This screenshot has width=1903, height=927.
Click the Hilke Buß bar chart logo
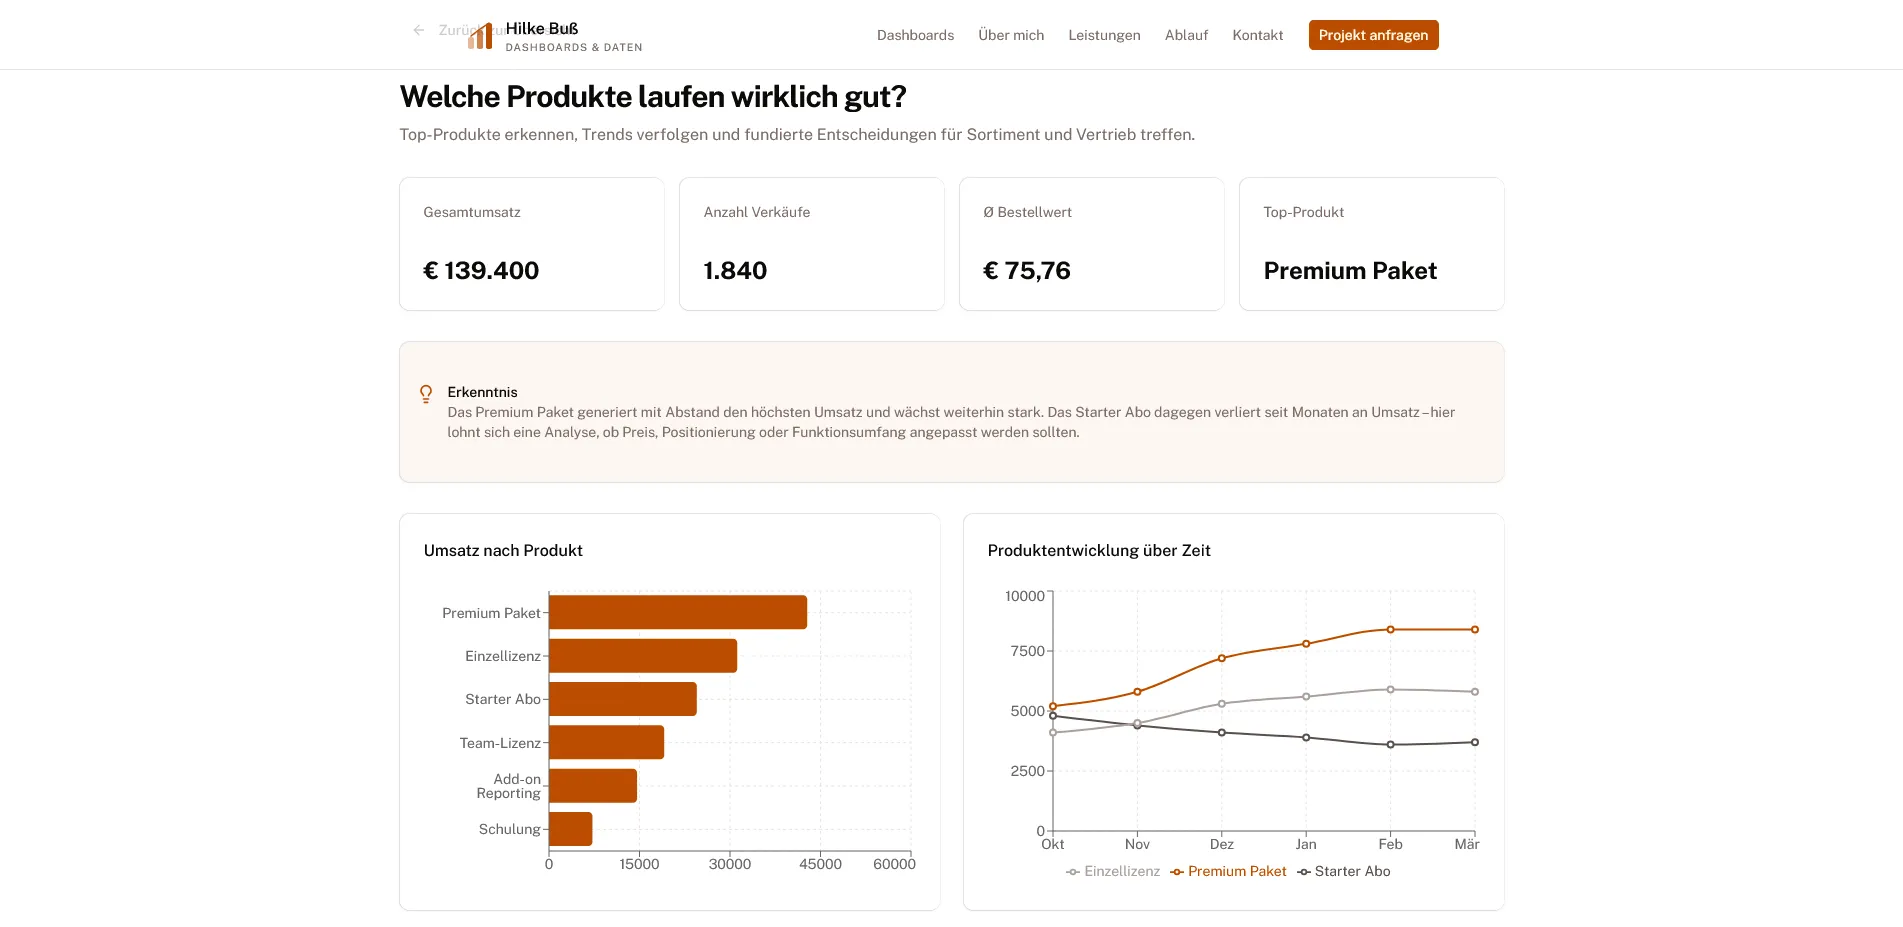(480, 36)
